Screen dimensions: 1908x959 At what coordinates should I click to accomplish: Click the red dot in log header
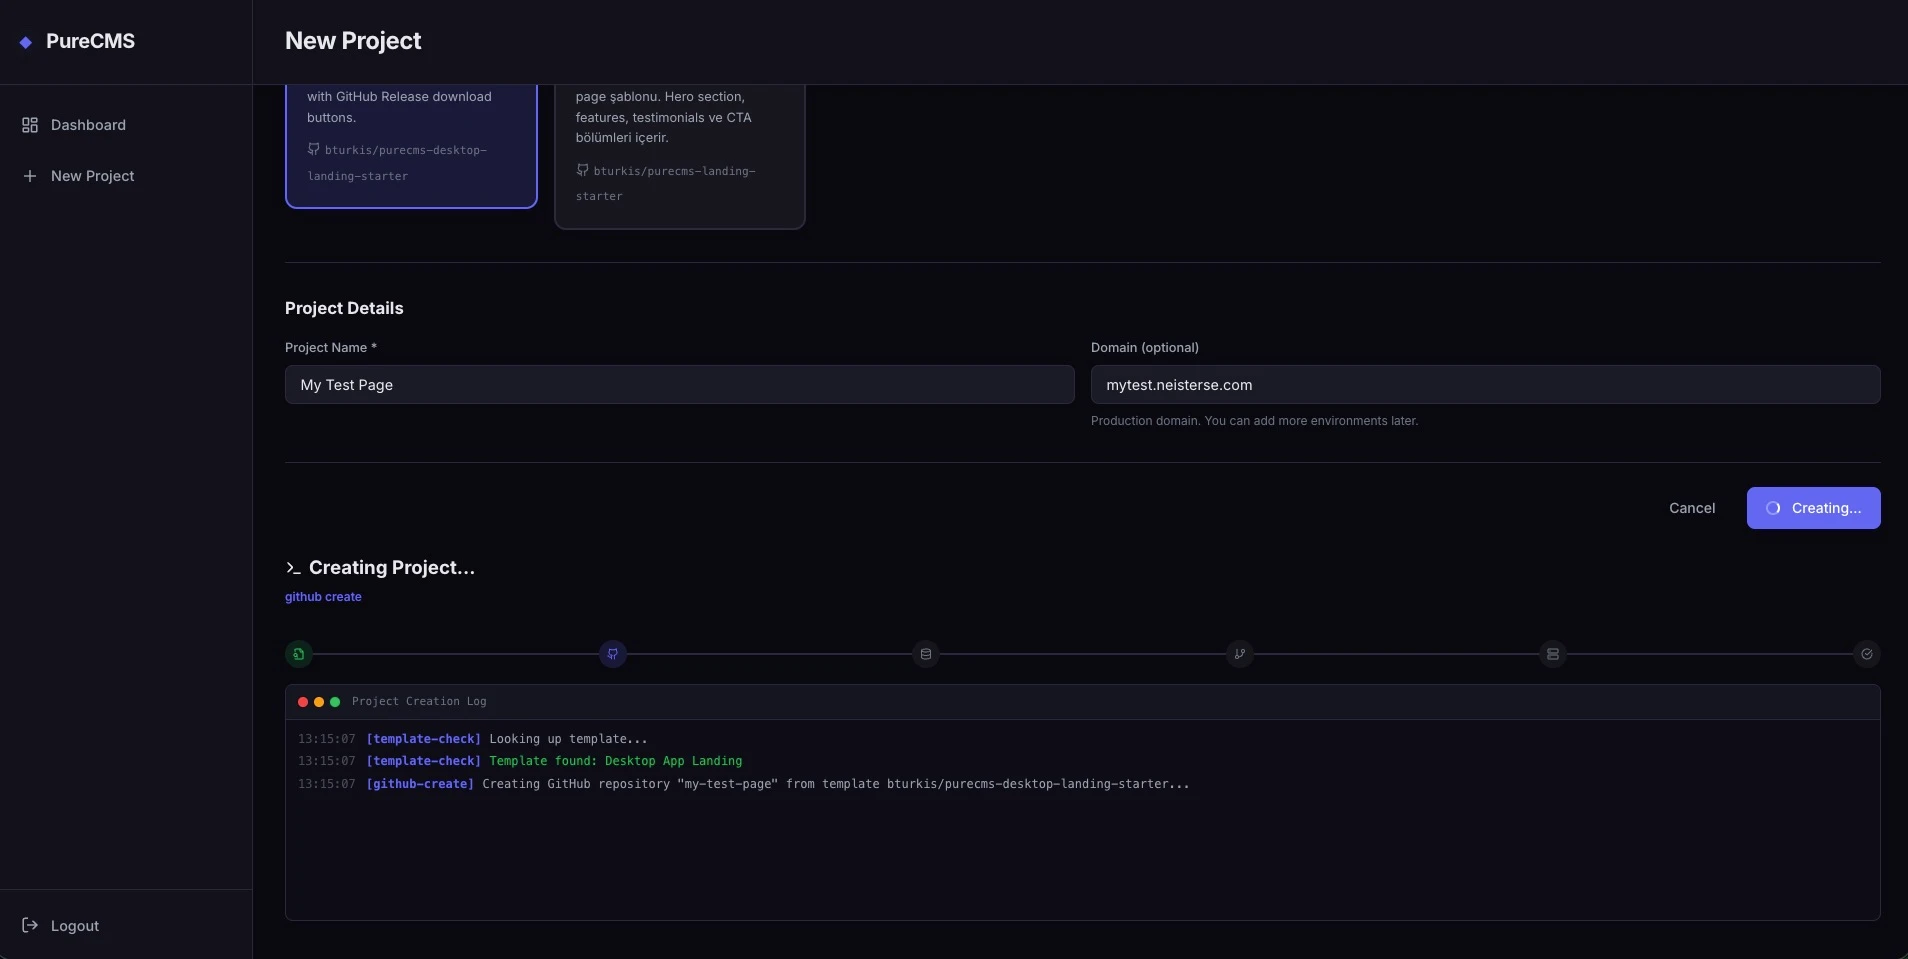coord(303,702)
